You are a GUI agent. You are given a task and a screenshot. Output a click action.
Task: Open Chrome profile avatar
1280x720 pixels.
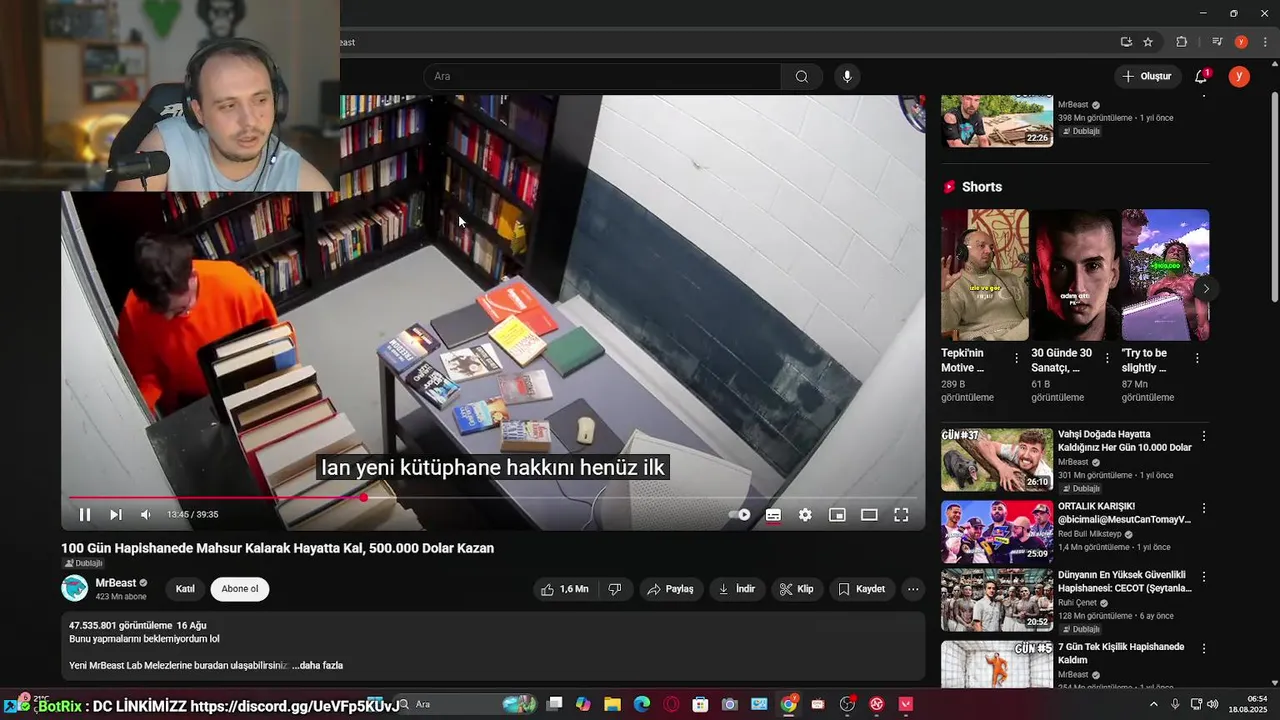click(1241, 42)
